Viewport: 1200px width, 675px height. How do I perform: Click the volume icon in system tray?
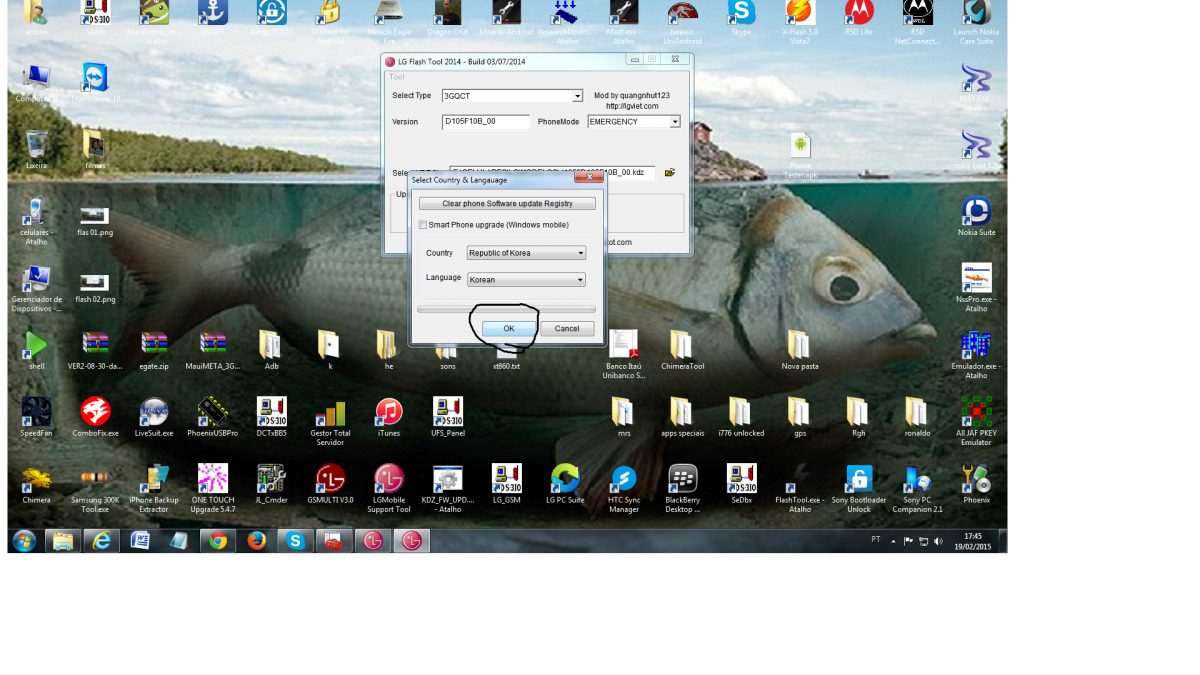click(x=938, y=541)
